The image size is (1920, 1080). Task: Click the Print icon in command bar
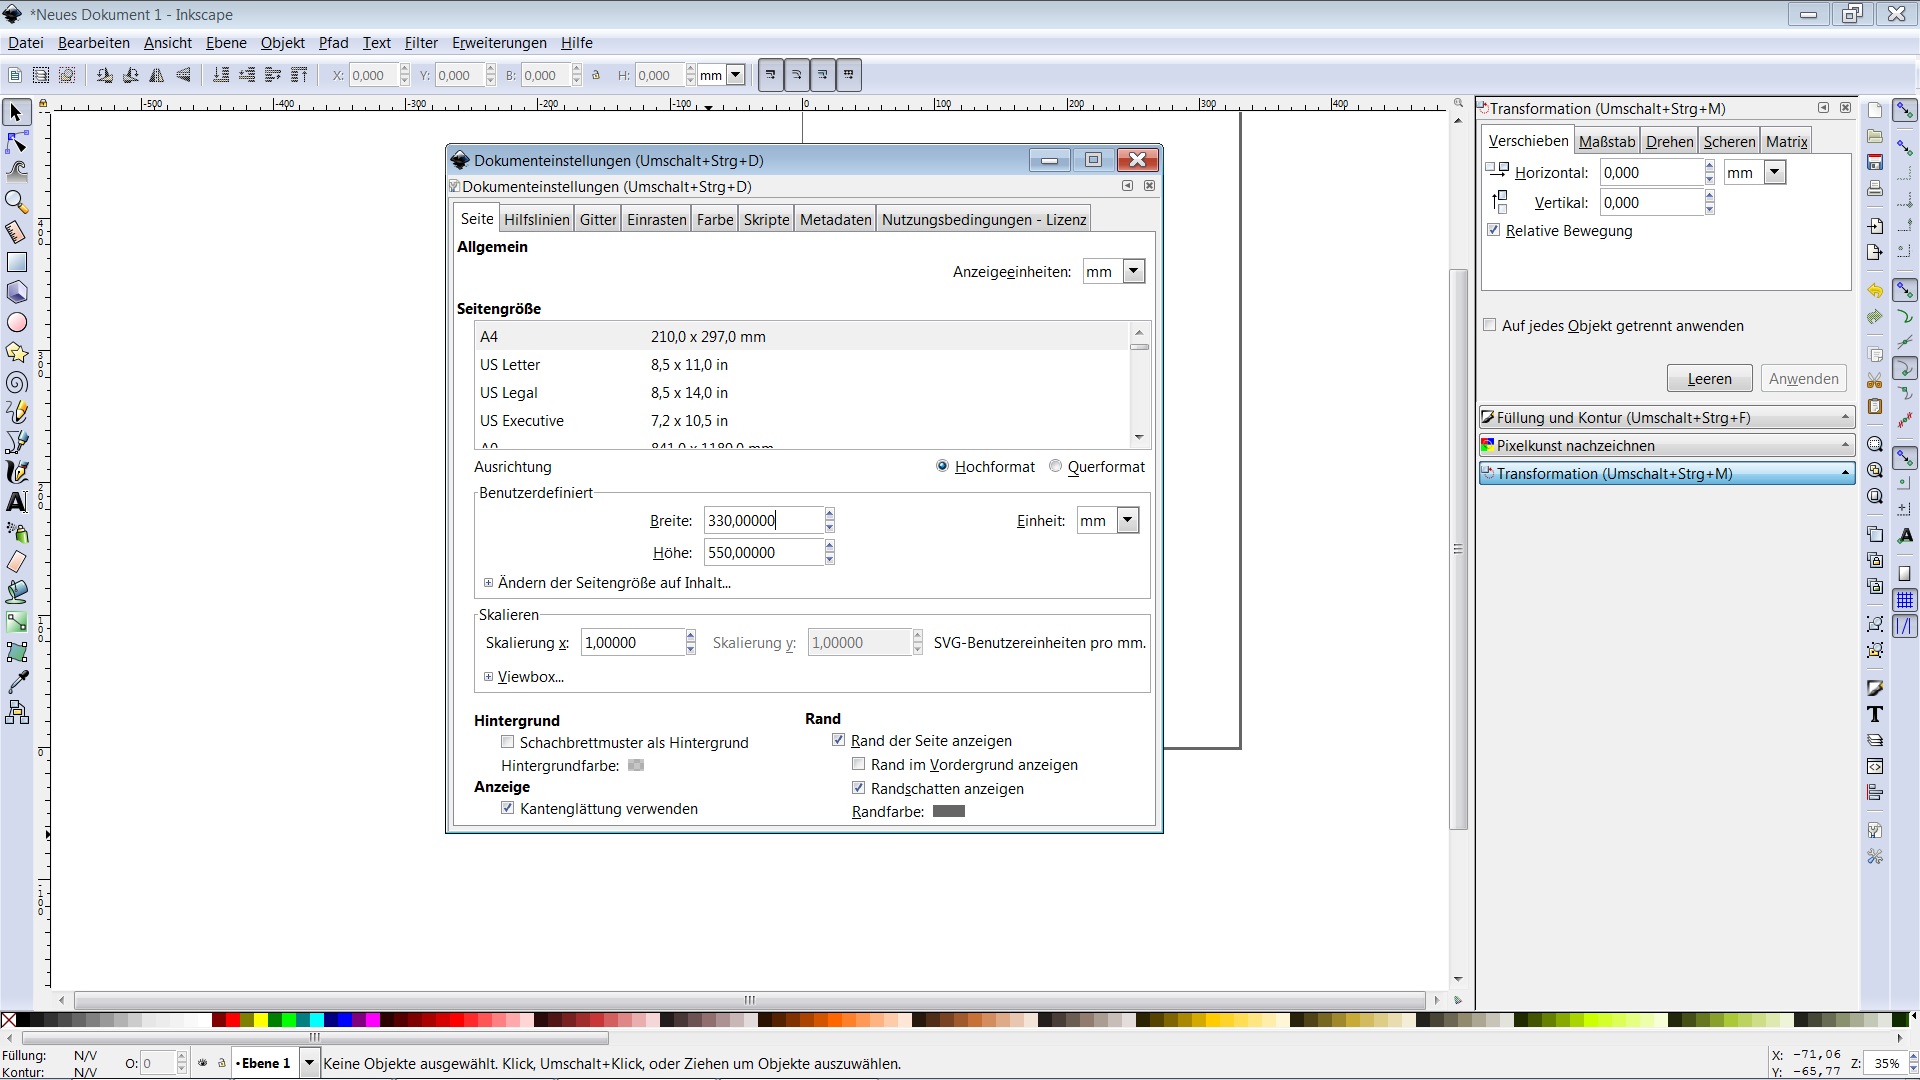click(1875, 188)
